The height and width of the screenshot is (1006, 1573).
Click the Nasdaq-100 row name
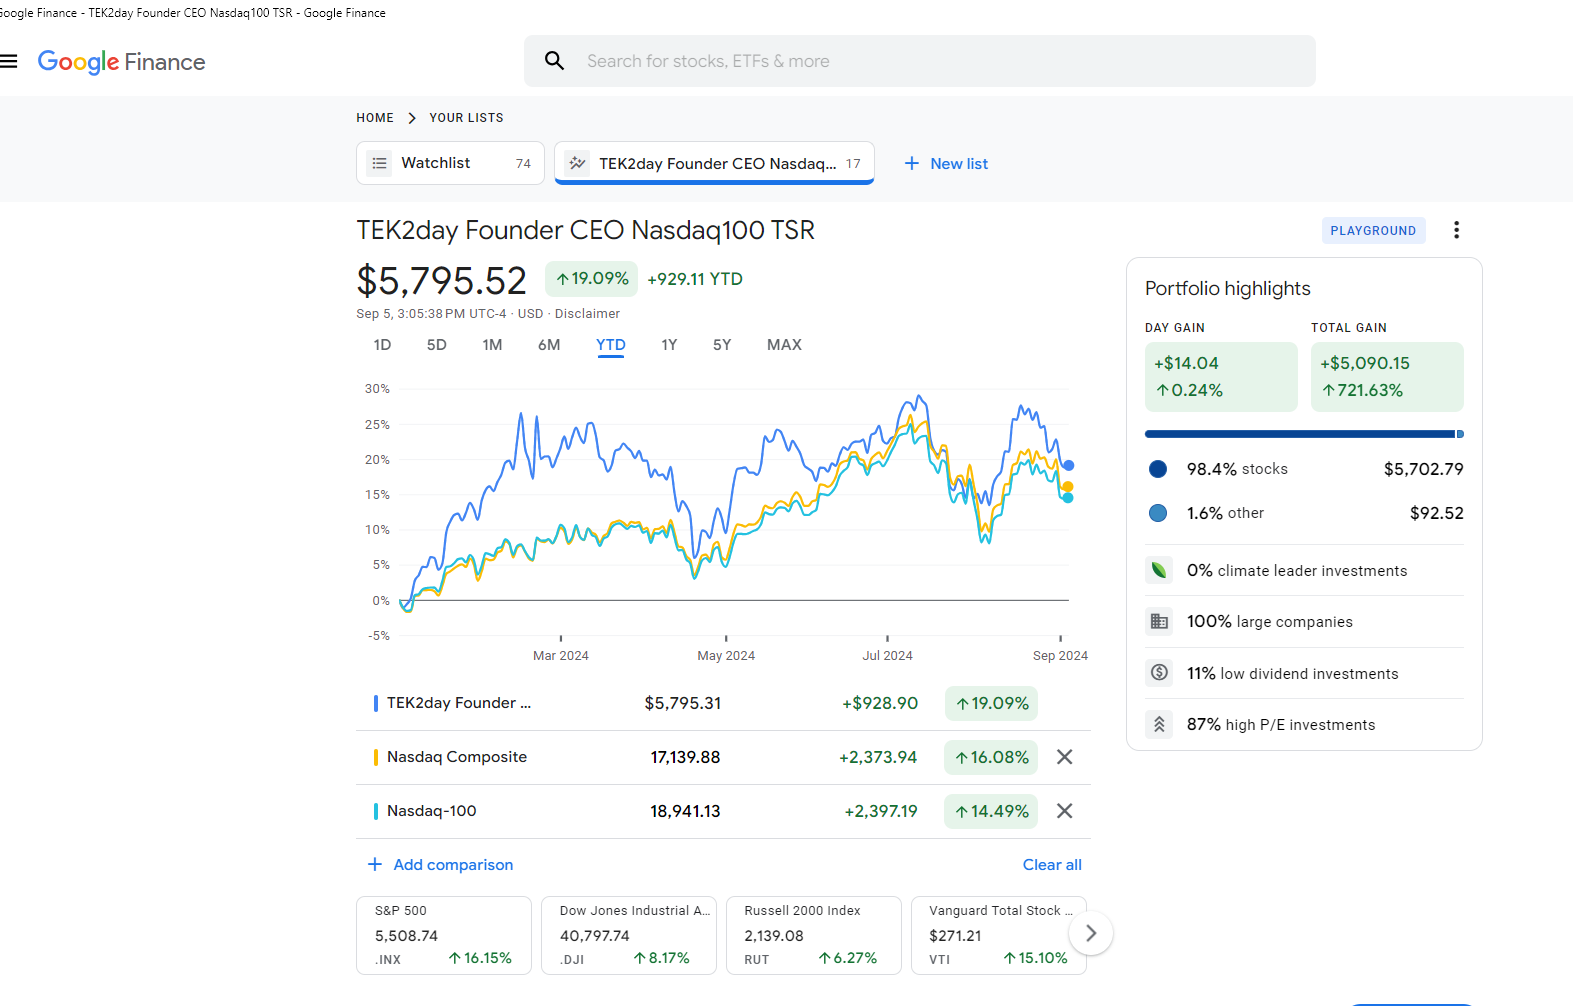[432, 811]
